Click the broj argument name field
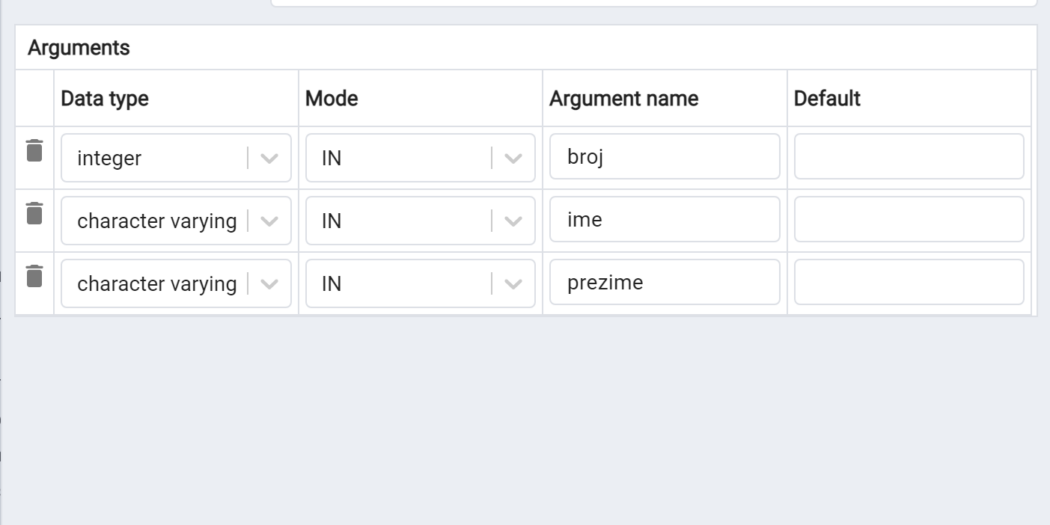This screenshot has height=525, width=1050. 664,157
